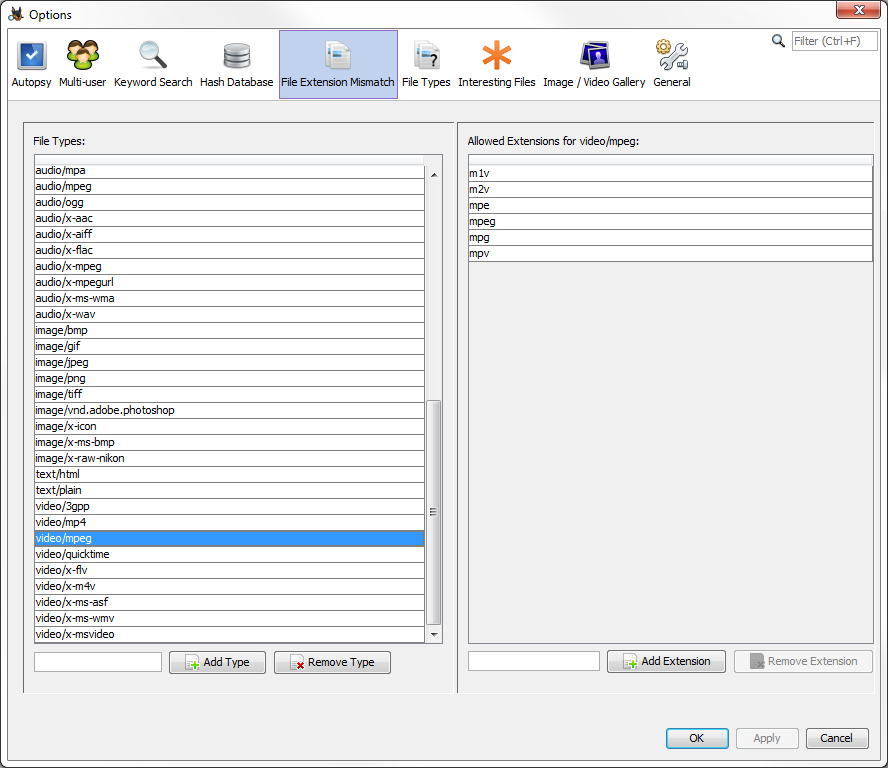This screenshot has width=888, height=768.
Task: Click the Add Type button
Action: click(x=217, y=661)
